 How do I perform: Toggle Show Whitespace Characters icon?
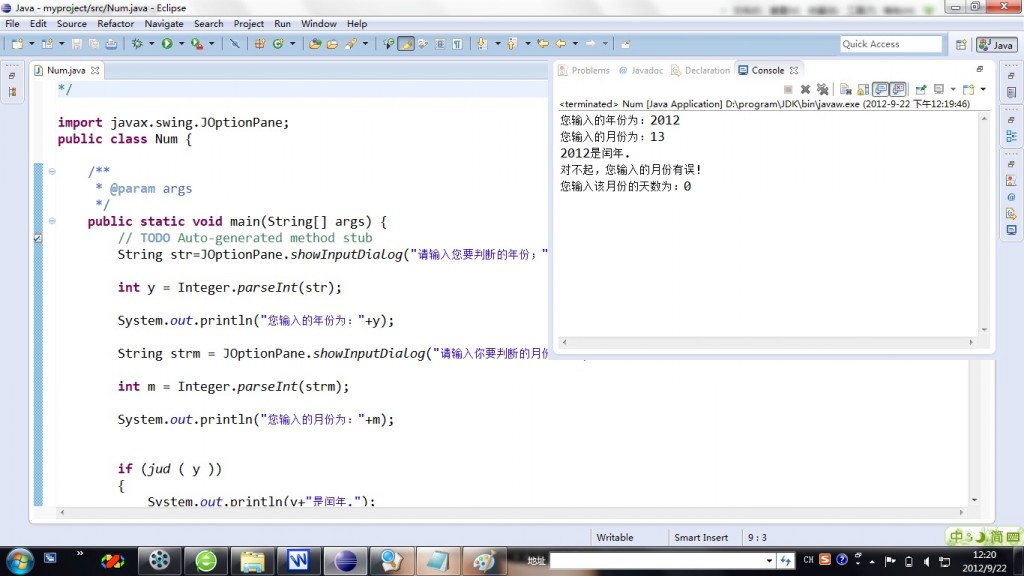(x=458, y=44)
